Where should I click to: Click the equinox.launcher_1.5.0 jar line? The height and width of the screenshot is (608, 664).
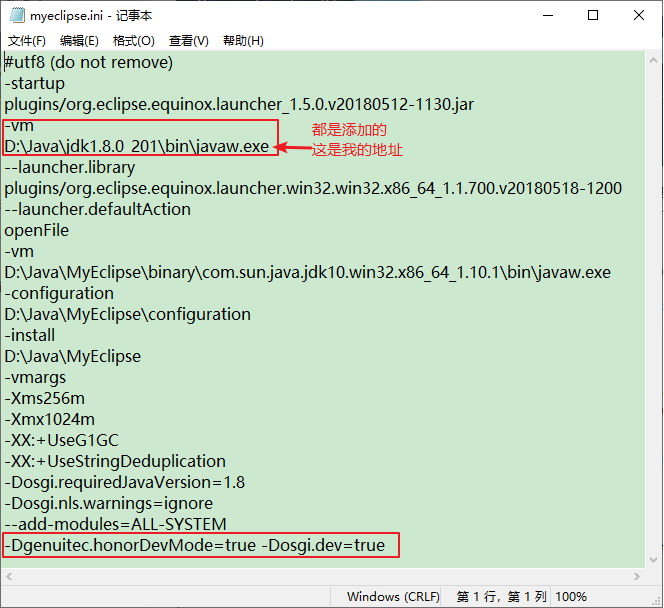click(239, 104)
